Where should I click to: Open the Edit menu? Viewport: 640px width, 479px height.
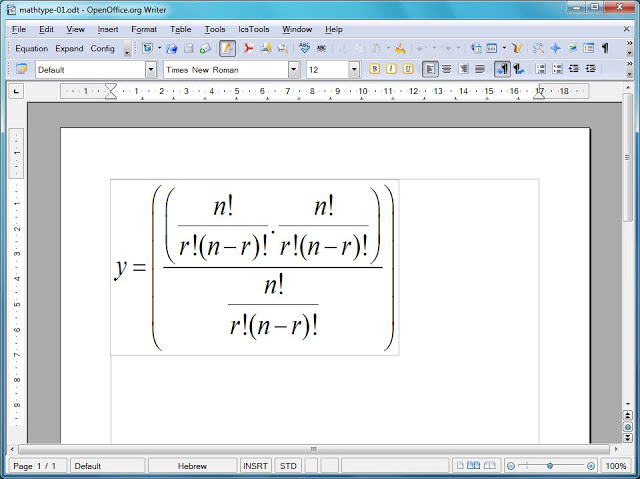click(x=46, y=29)
